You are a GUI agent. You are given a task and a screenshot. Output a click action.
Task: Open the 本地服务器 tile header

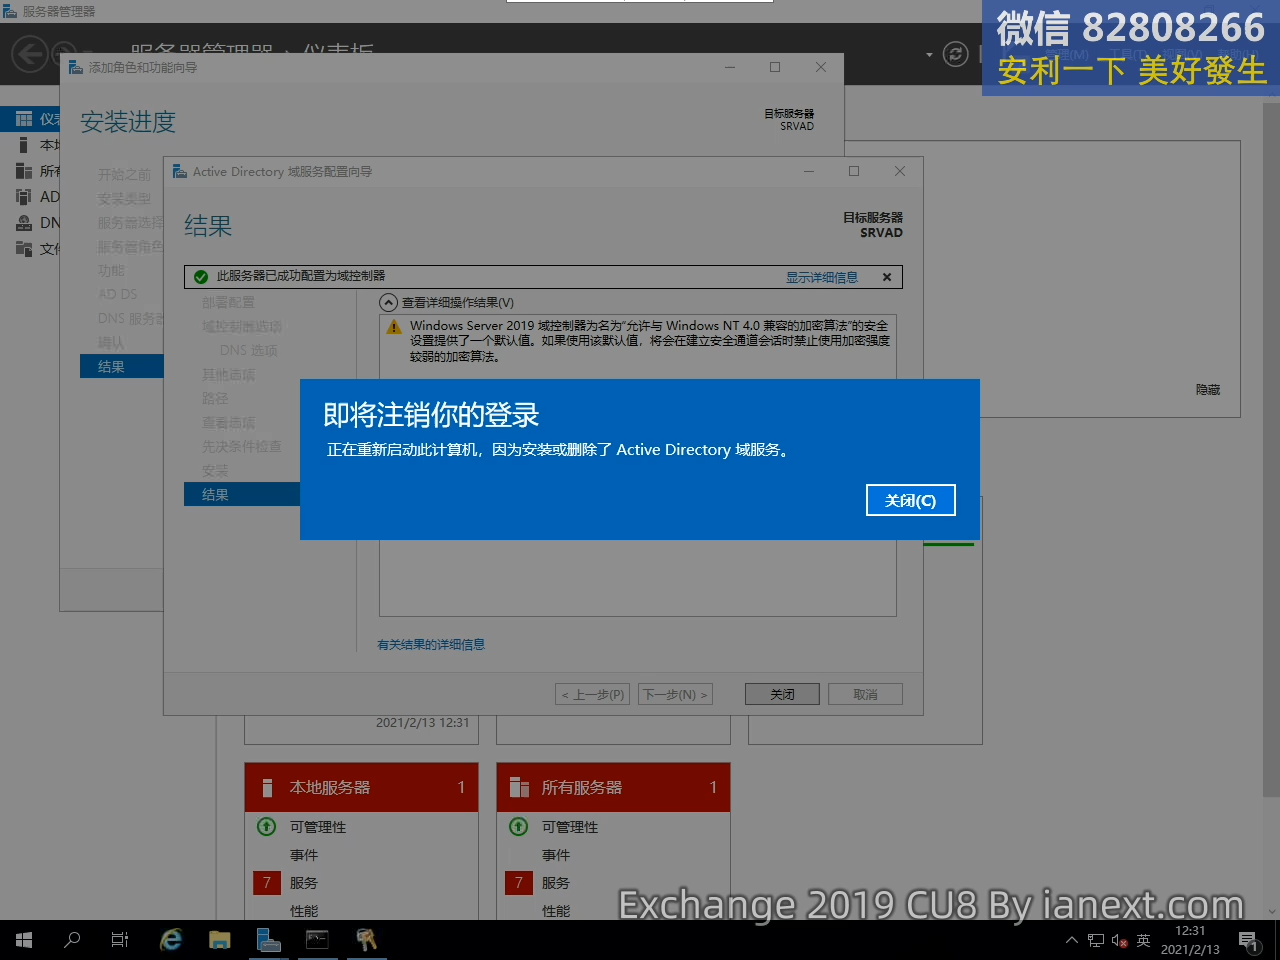[362, 787]
